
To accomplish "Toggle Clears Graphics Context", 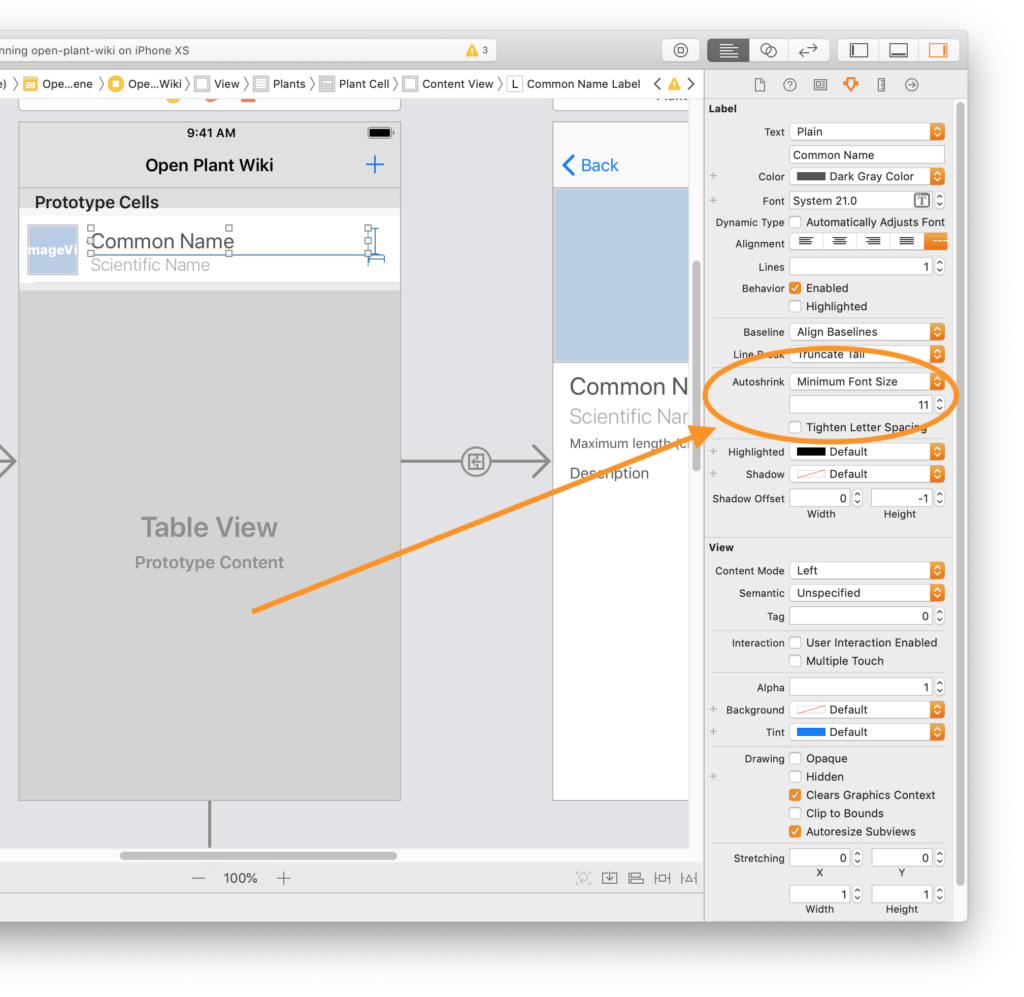I will pyautogui.click(x=795, y=795).
